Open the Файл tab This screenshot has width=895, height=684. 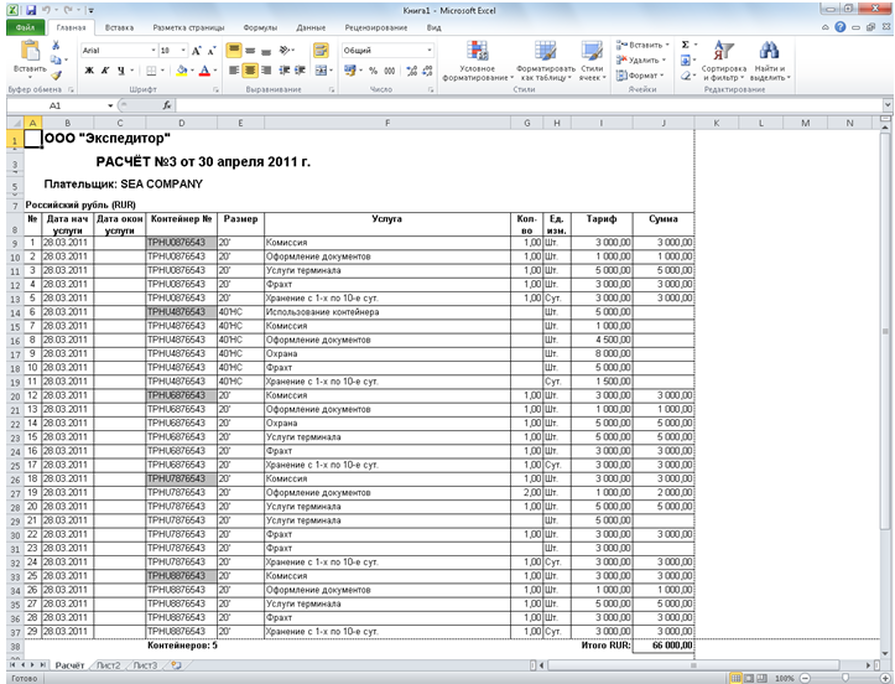pos(25,27)
